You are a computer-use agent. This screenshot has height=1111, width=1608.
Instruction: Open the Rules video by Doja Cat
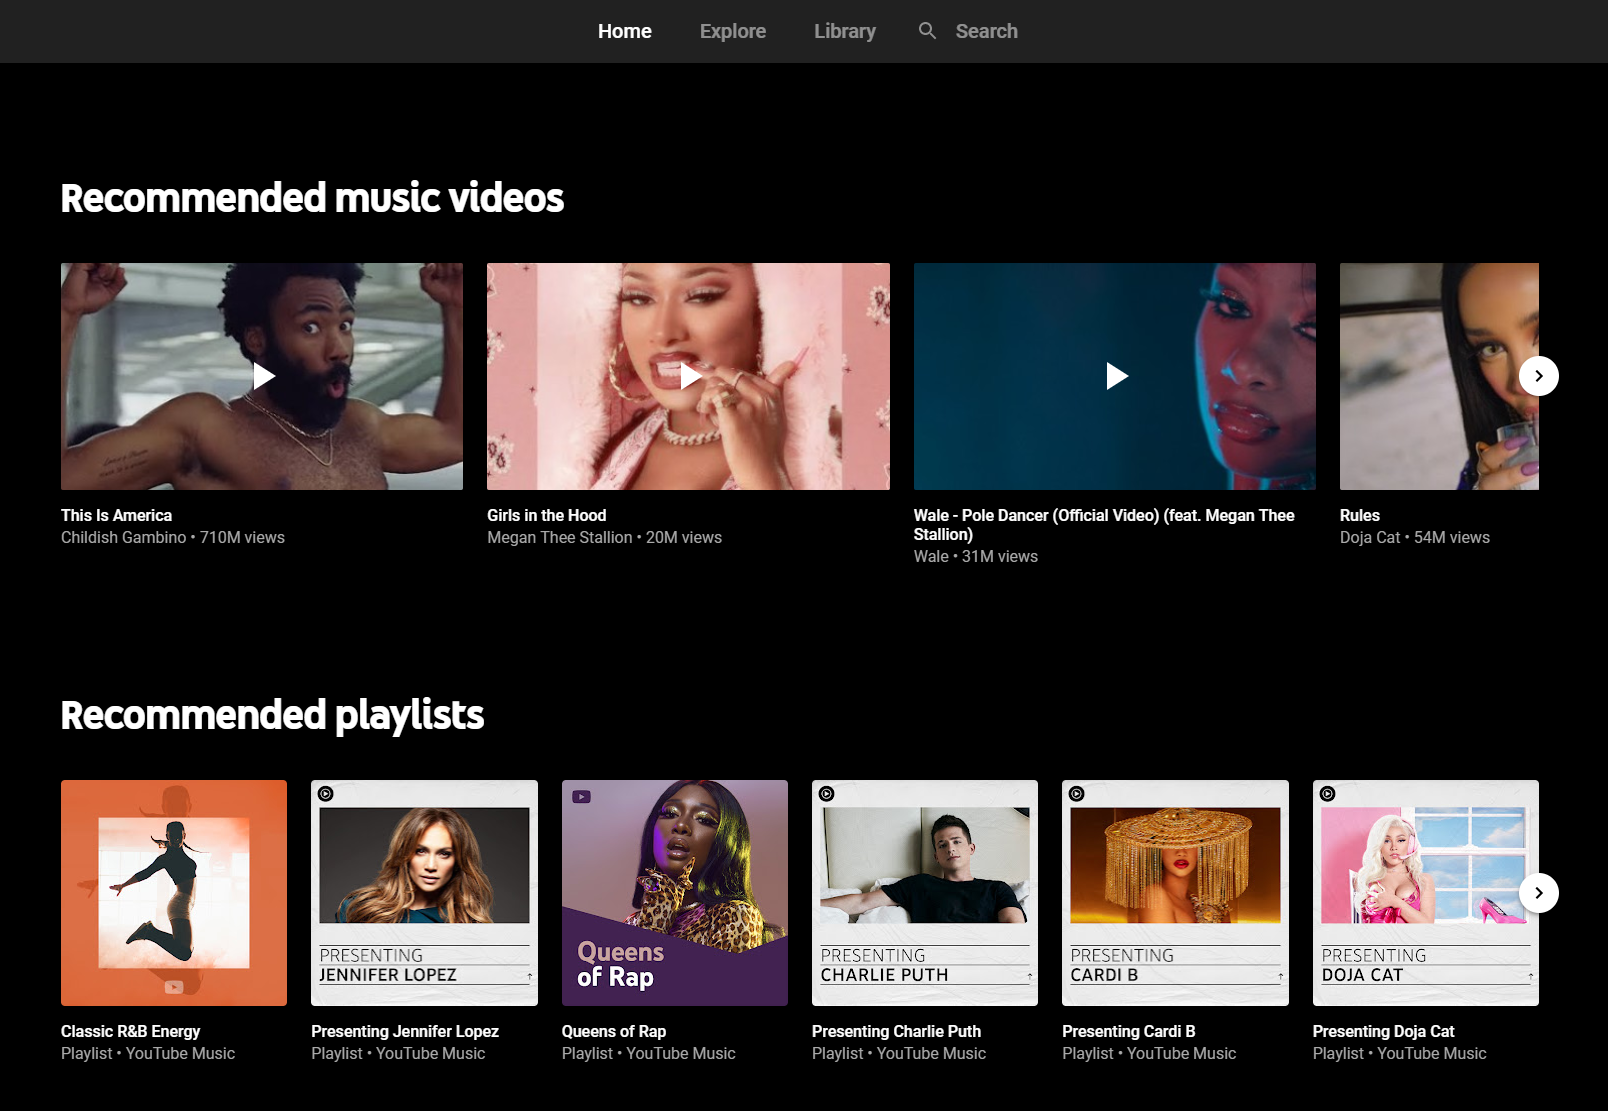pyautogui.click(x=1359, y=515)
